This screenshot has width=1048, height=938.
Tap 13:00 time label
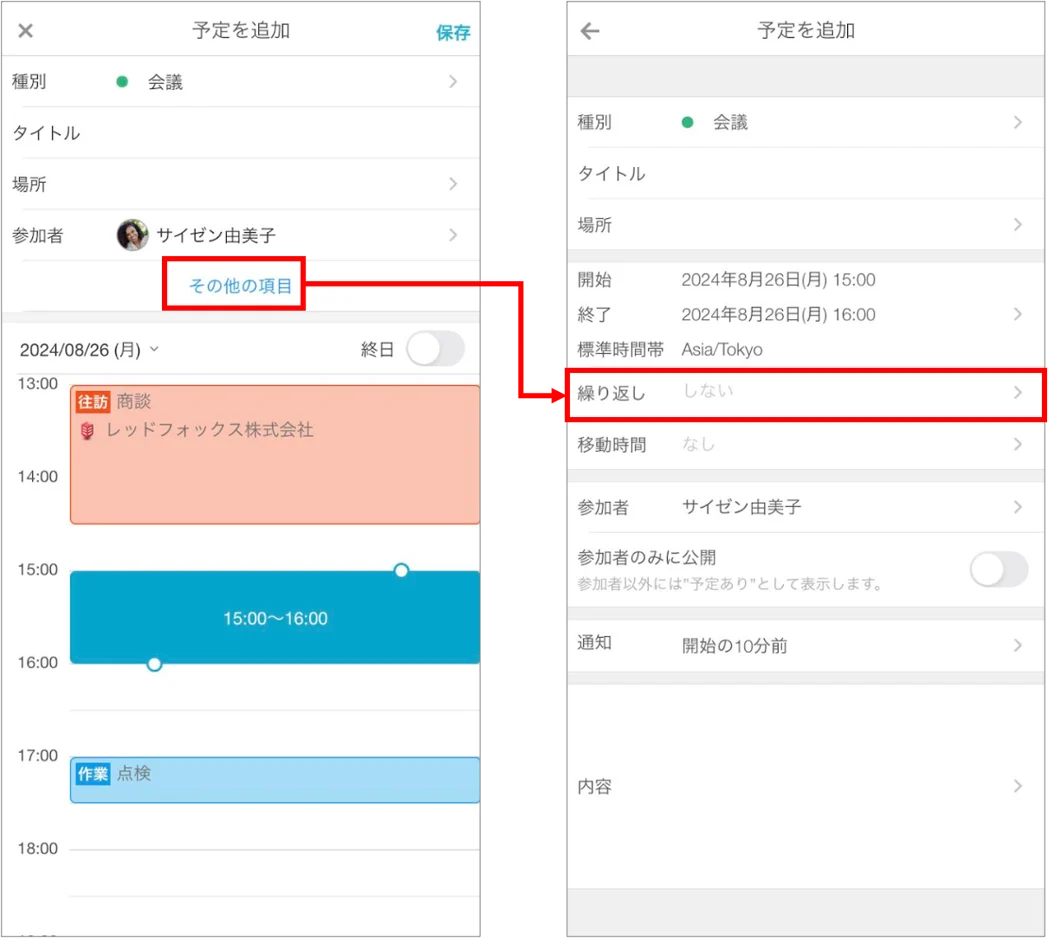[x=38, y=384]
